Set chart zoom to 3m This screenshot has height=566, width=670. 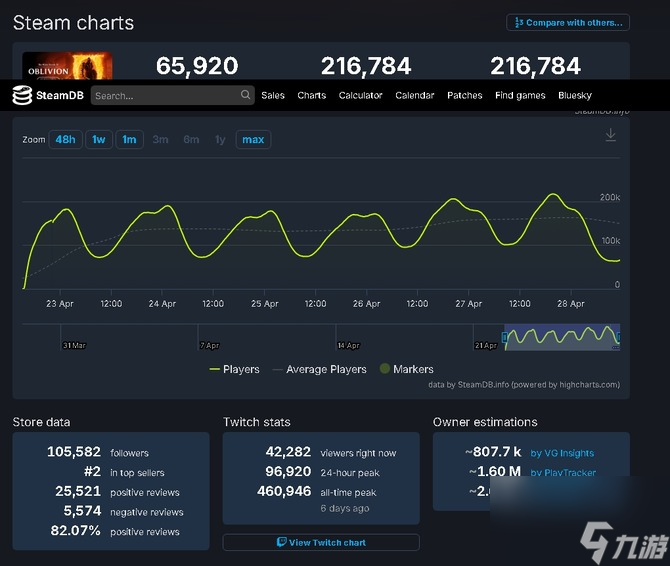160,140
